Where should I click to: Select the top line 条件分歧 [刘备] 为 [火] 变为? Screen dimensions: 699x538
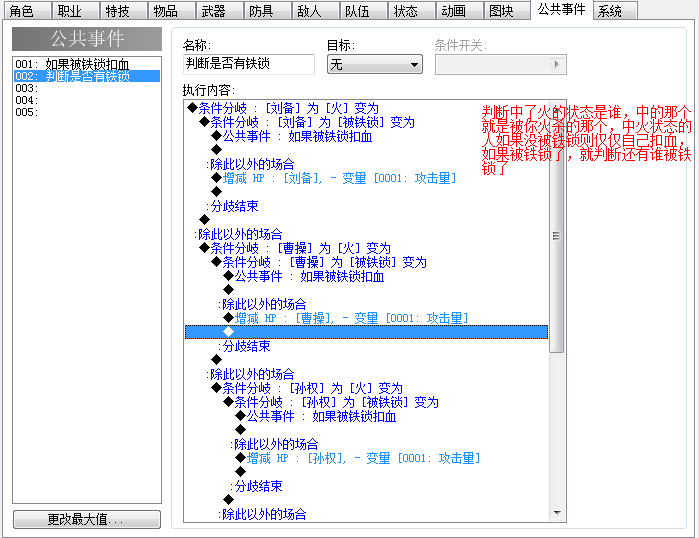366,108
